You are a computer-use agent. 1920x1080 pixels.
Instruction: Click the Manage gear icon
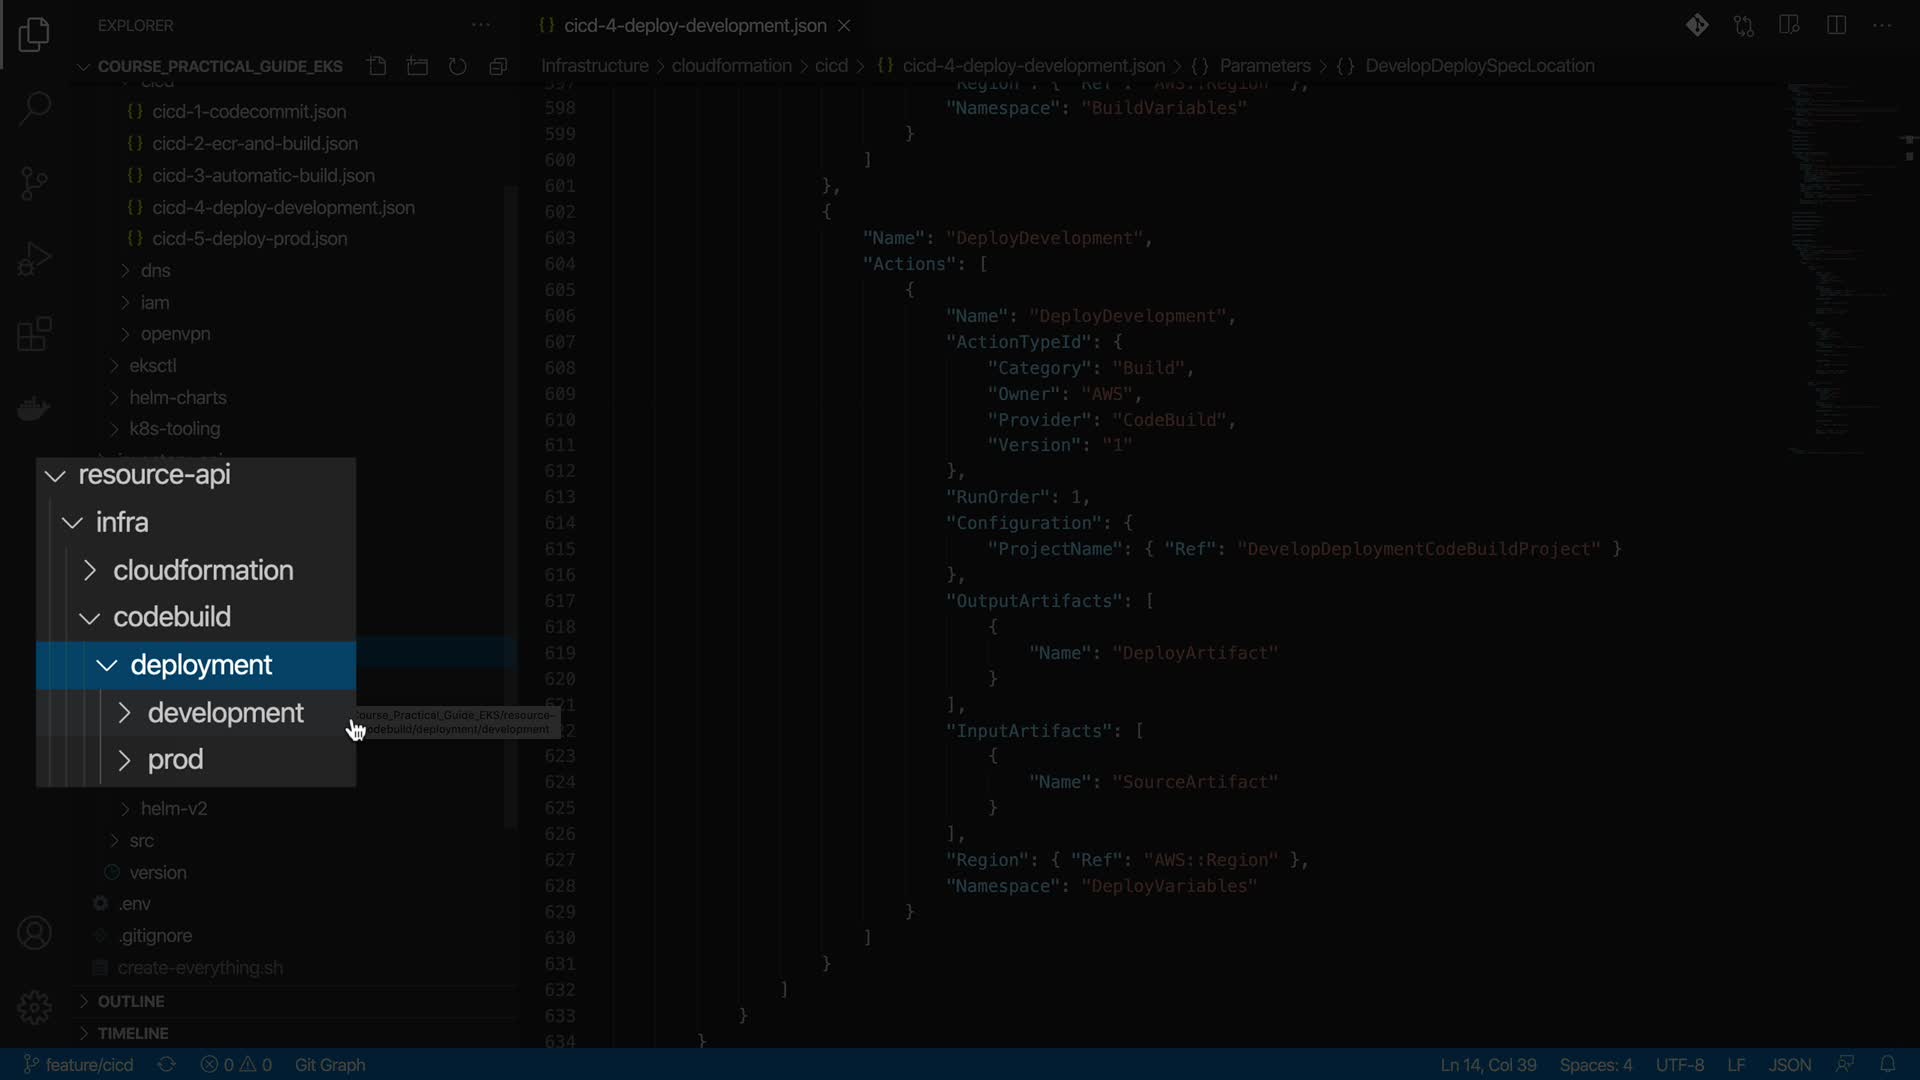click(34, 1007)
